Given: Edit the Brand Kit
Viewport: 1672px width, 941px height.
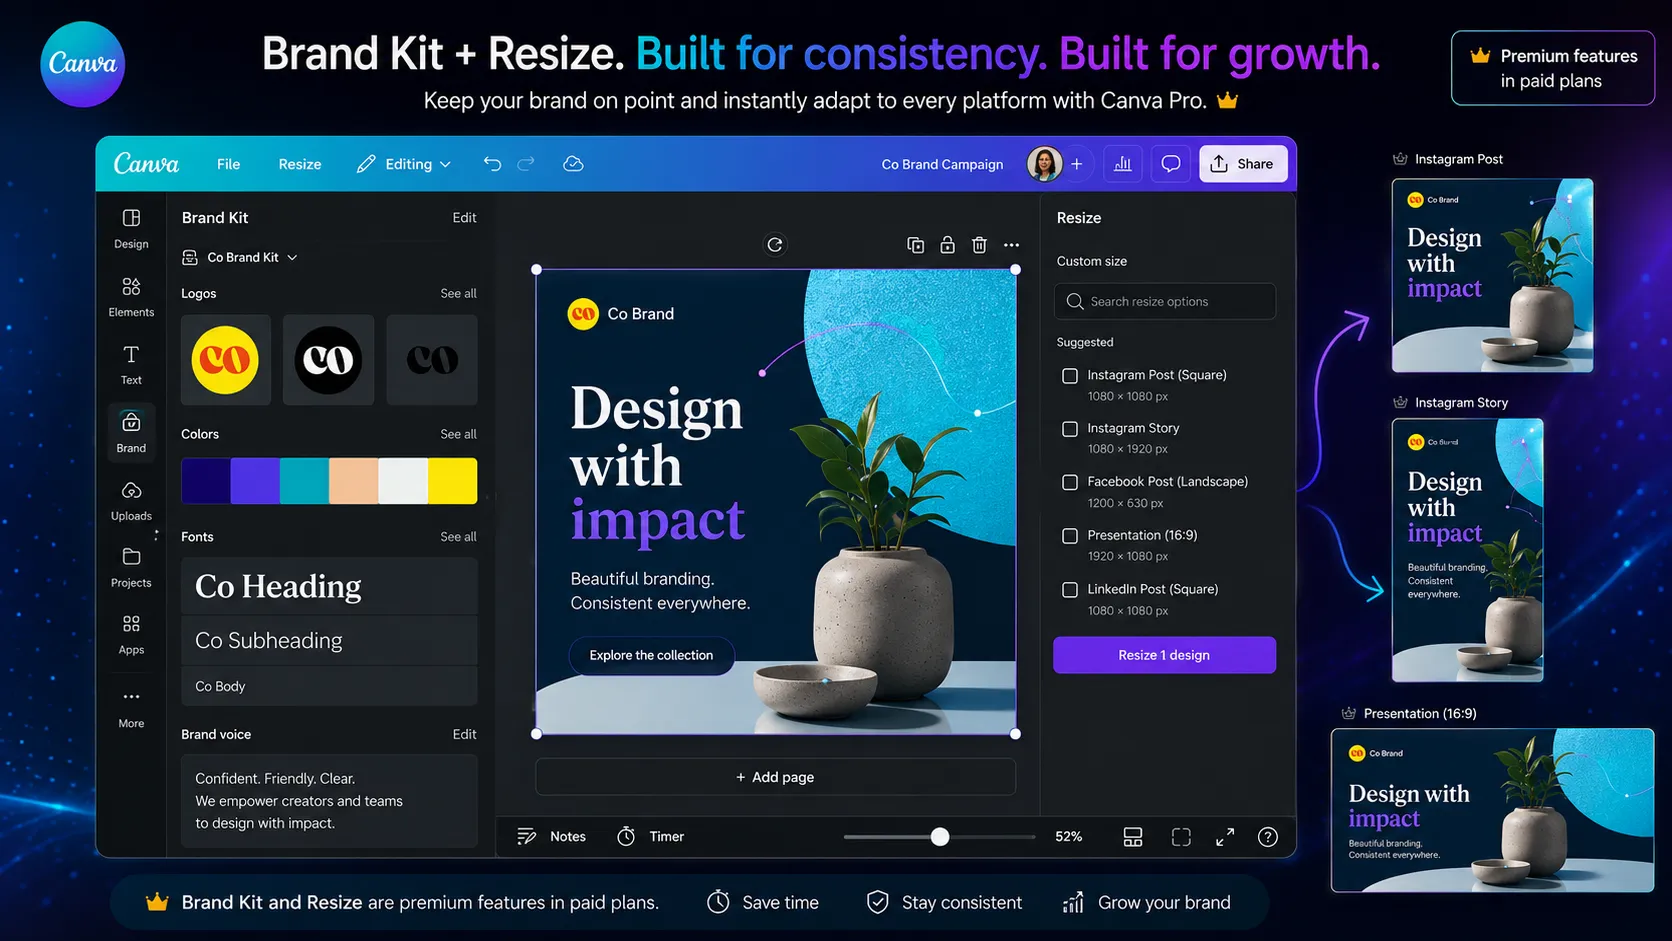Looking at the screenshot, I should coord(464,218).
